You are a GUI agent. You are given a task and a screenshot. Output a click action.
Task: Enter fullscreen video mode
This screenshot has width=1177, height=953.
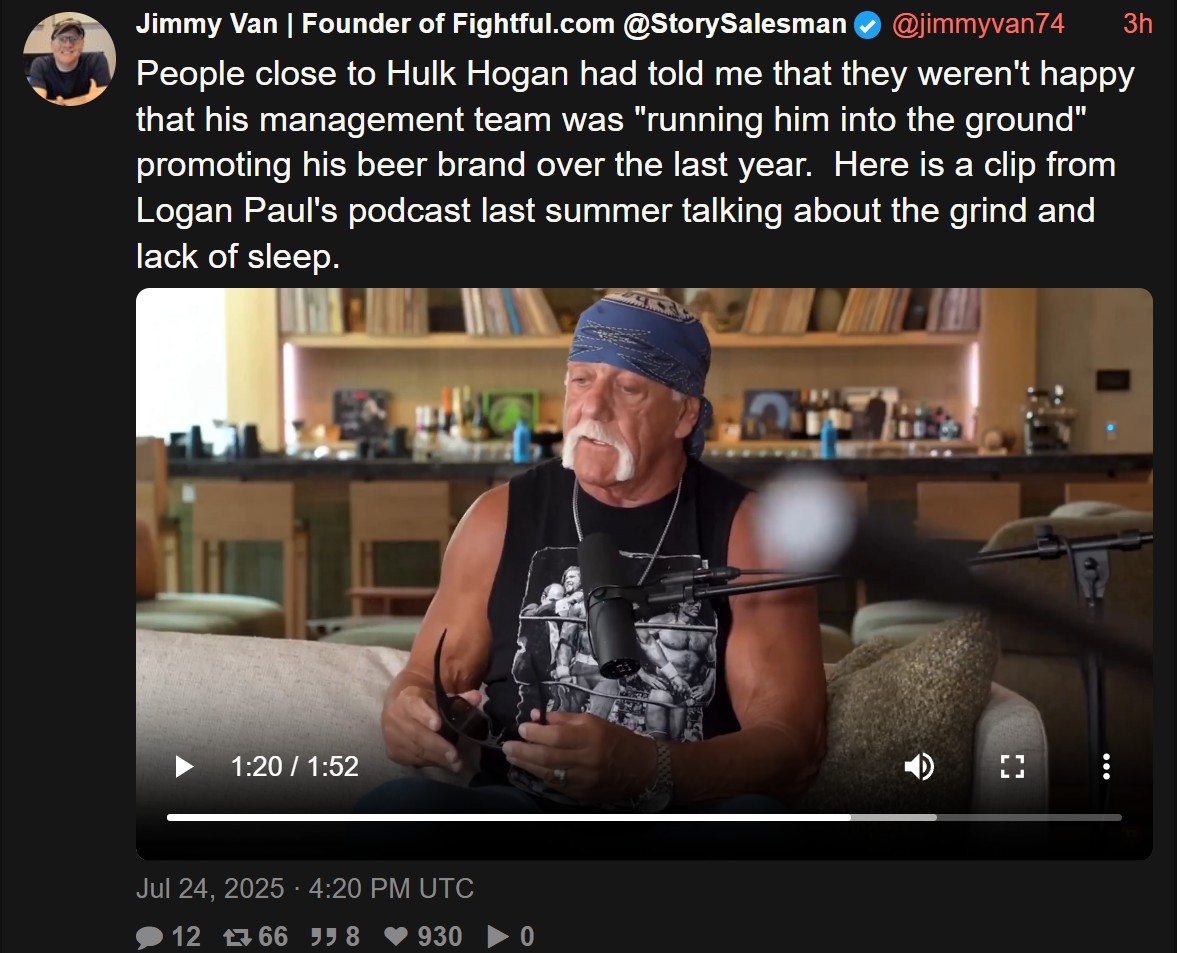click(x=1013, y=767)
